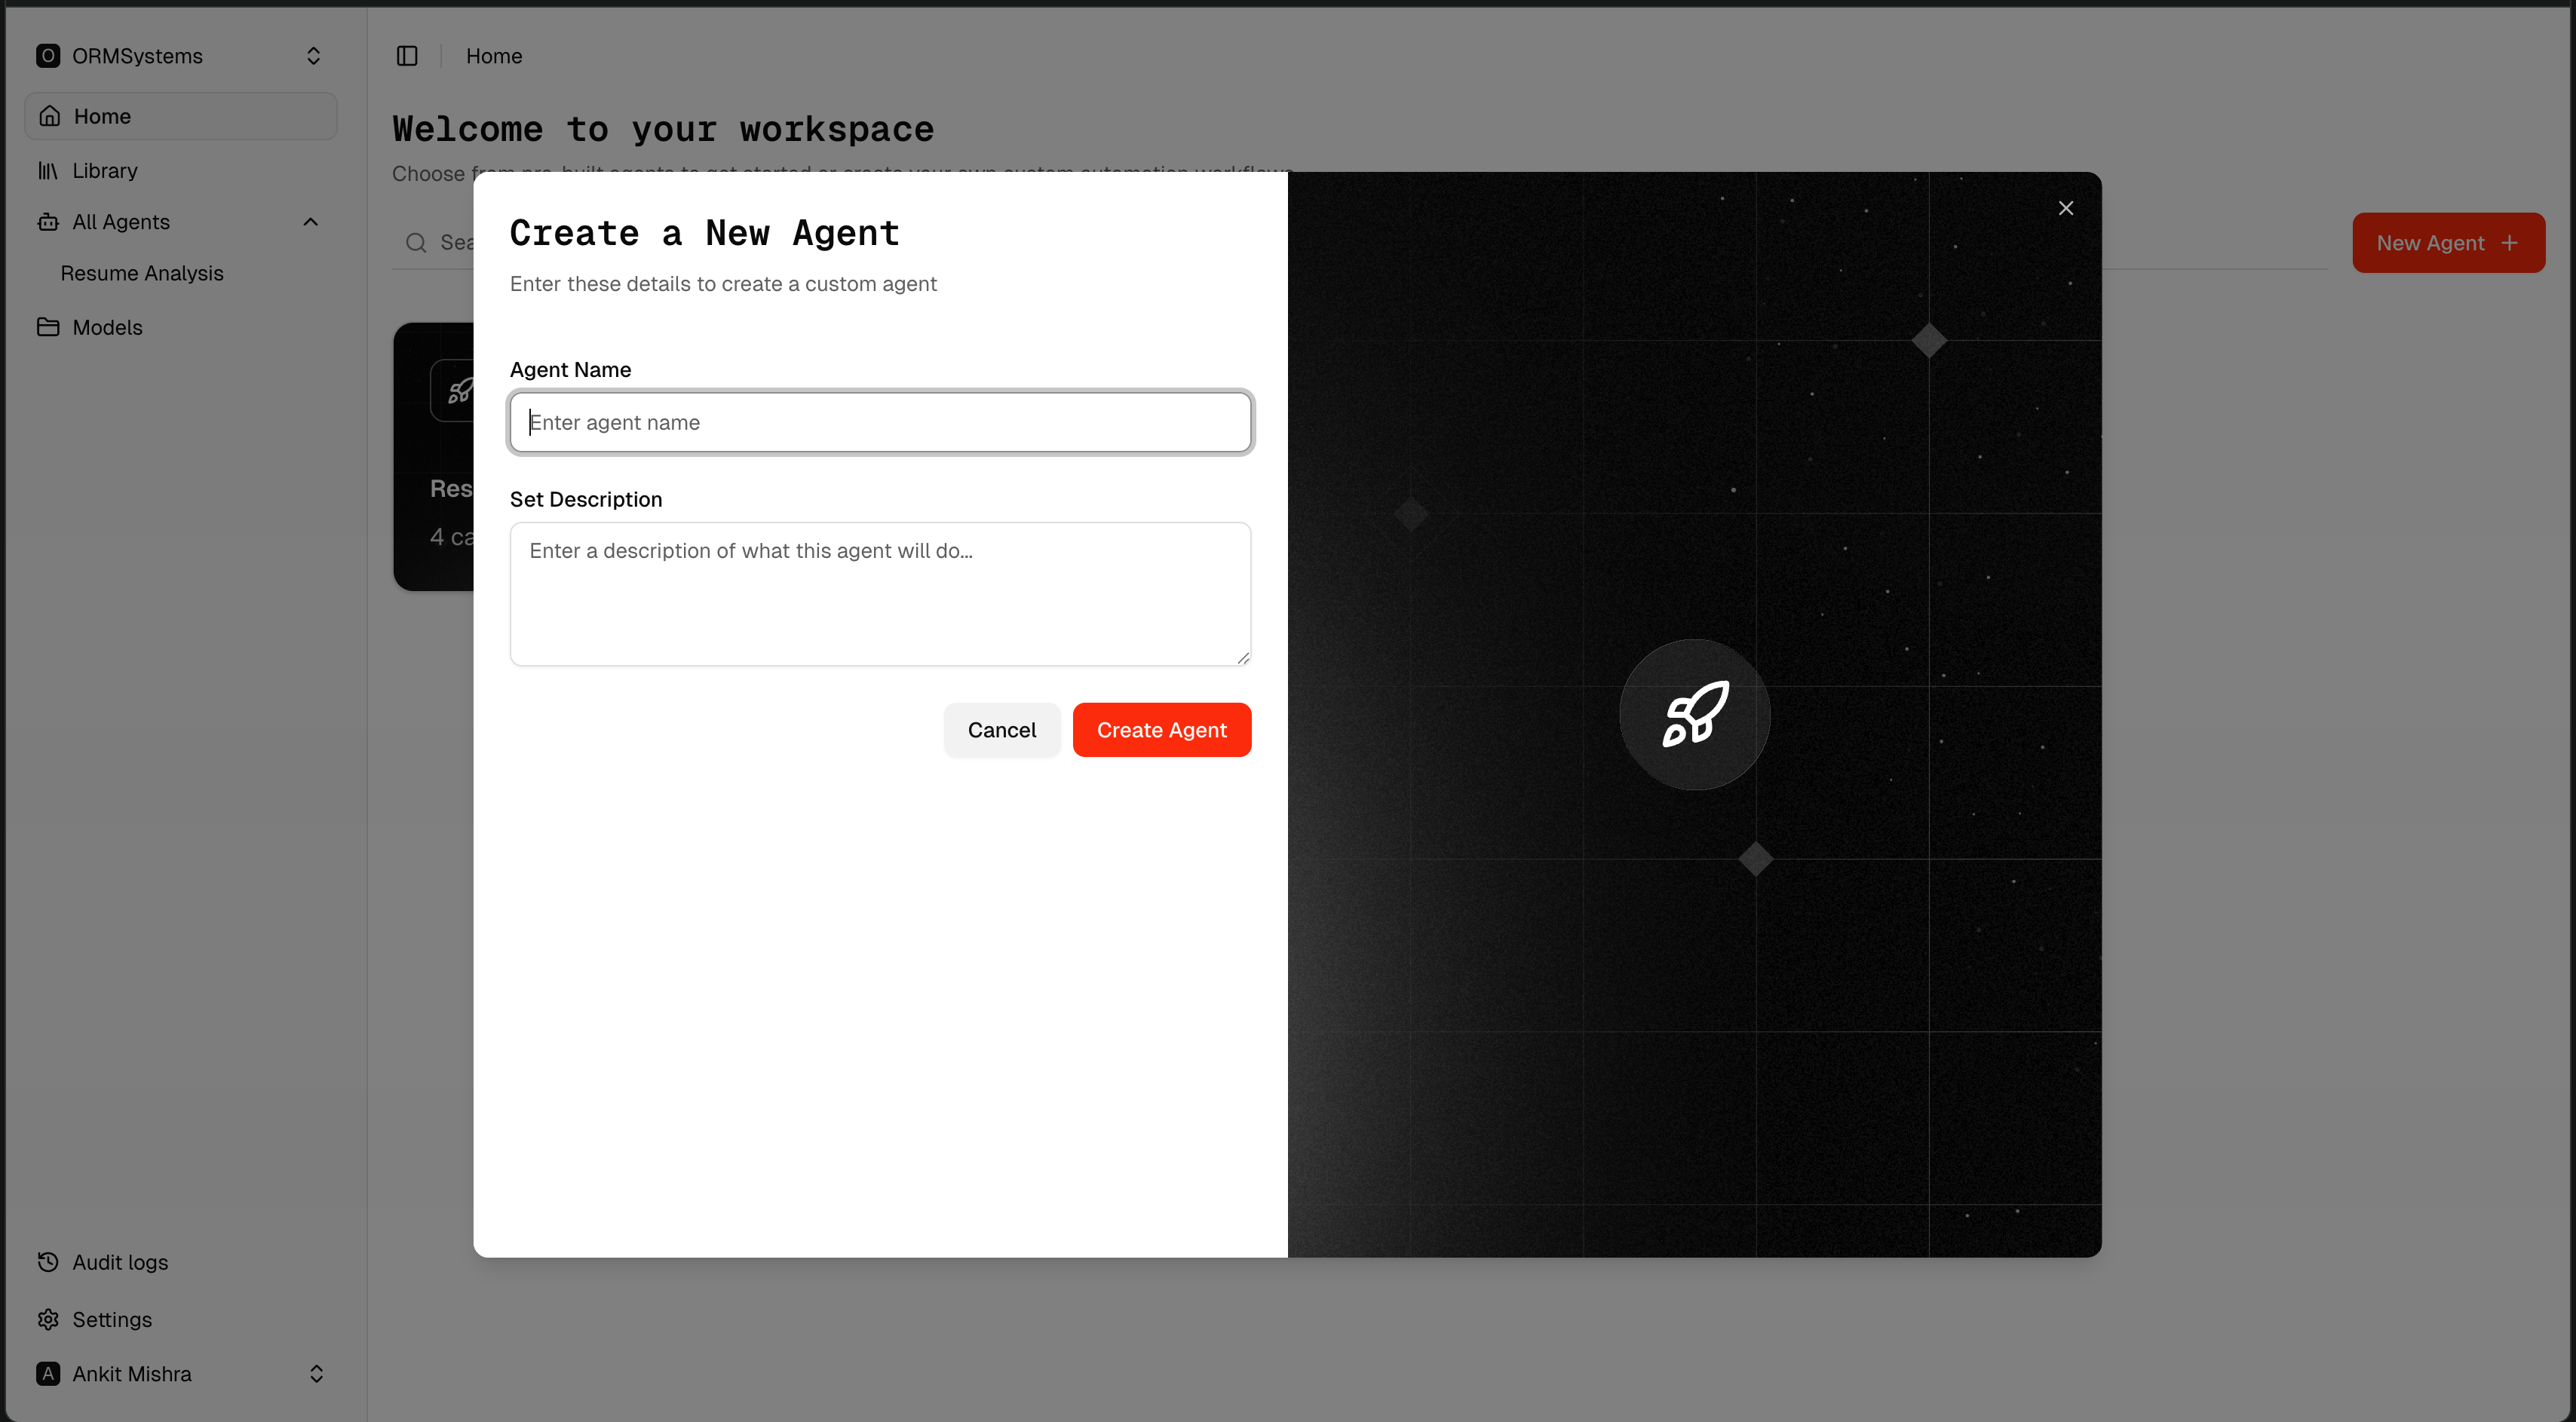Click the All Agents robot icon
2576x1422 pixels.
48,222
